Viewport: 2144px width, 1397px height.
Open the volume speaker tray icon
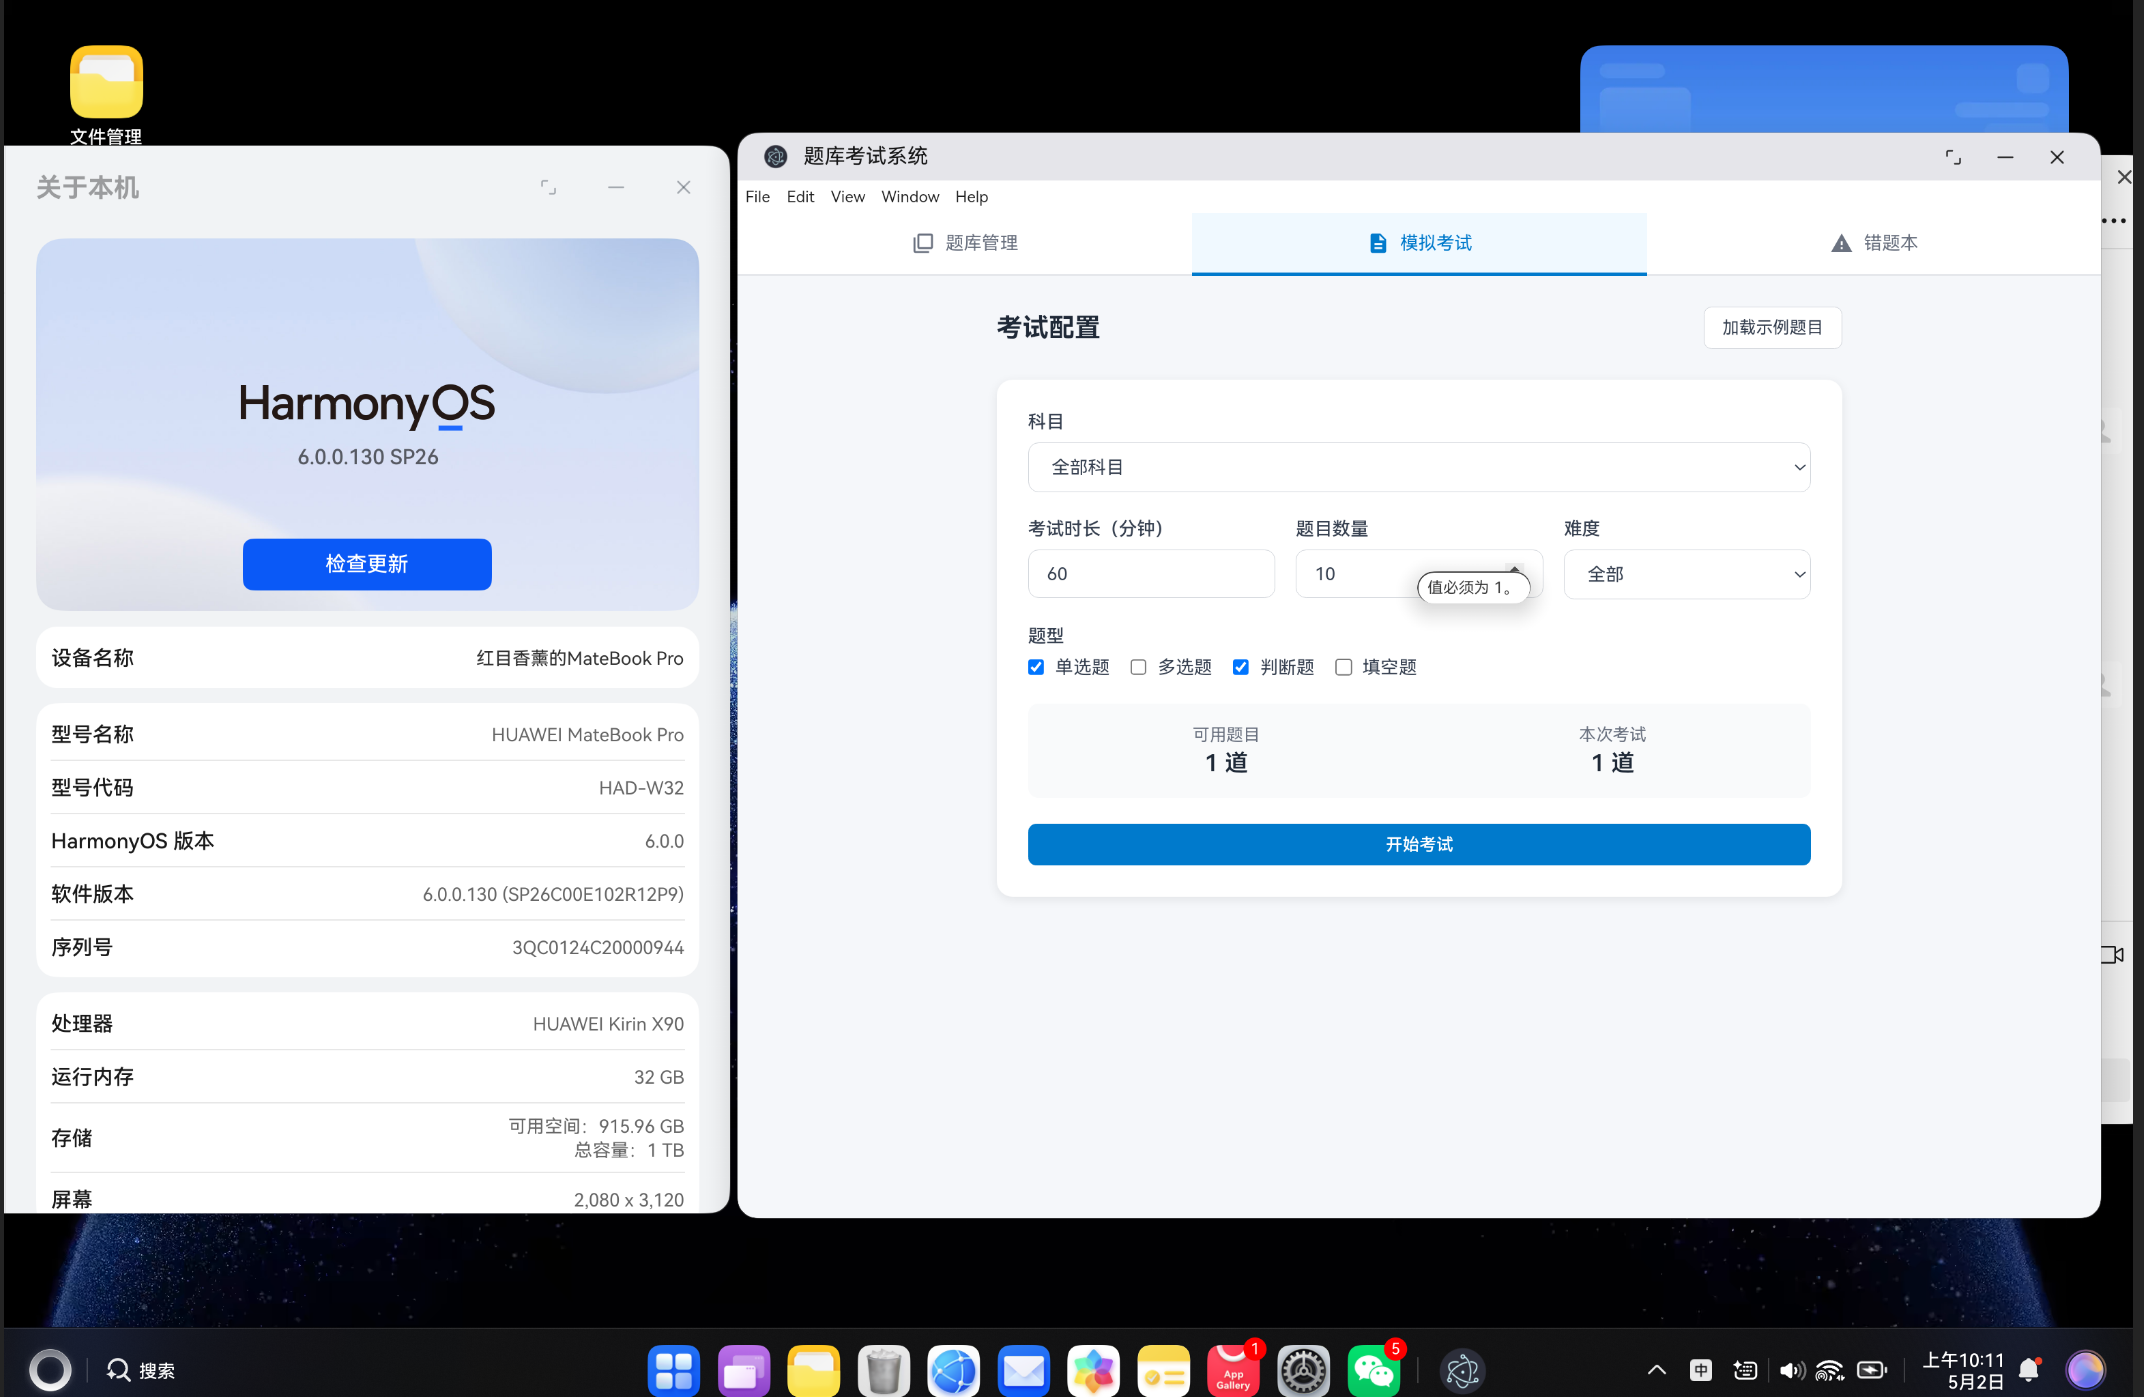point(1792,1370)
